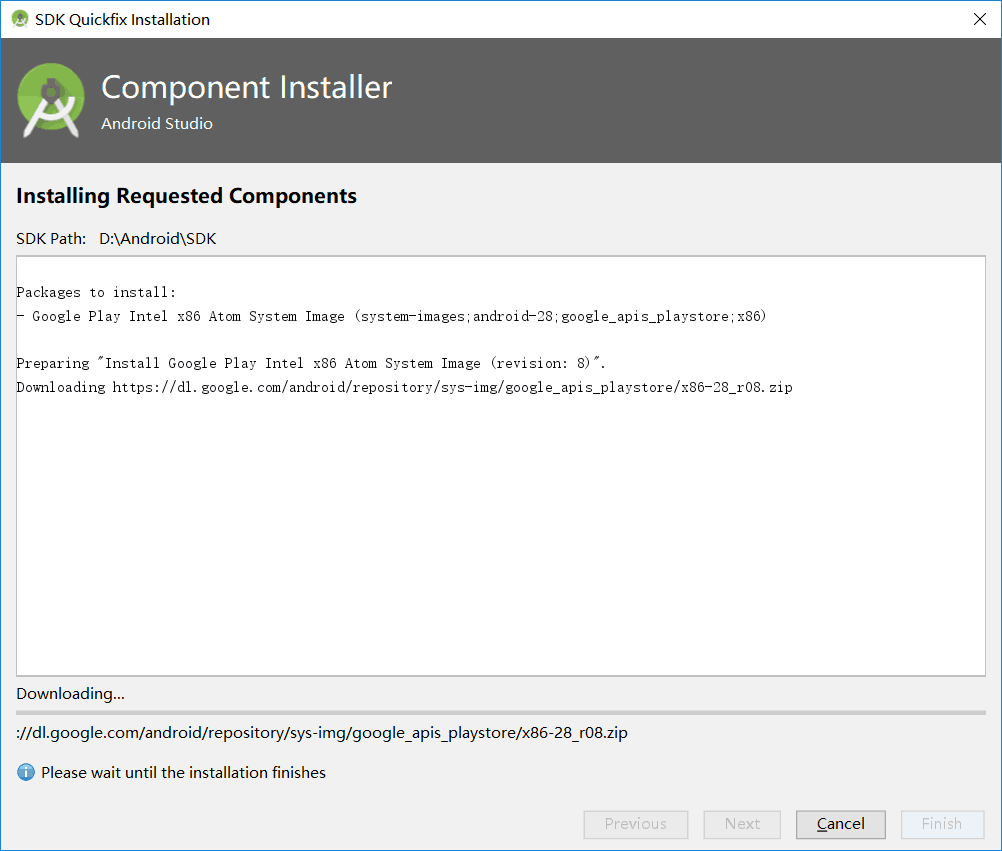The image size is (1002, 851).
Task: Close the SDK Quickfix Installation window
Action: [x=980, y=19]
